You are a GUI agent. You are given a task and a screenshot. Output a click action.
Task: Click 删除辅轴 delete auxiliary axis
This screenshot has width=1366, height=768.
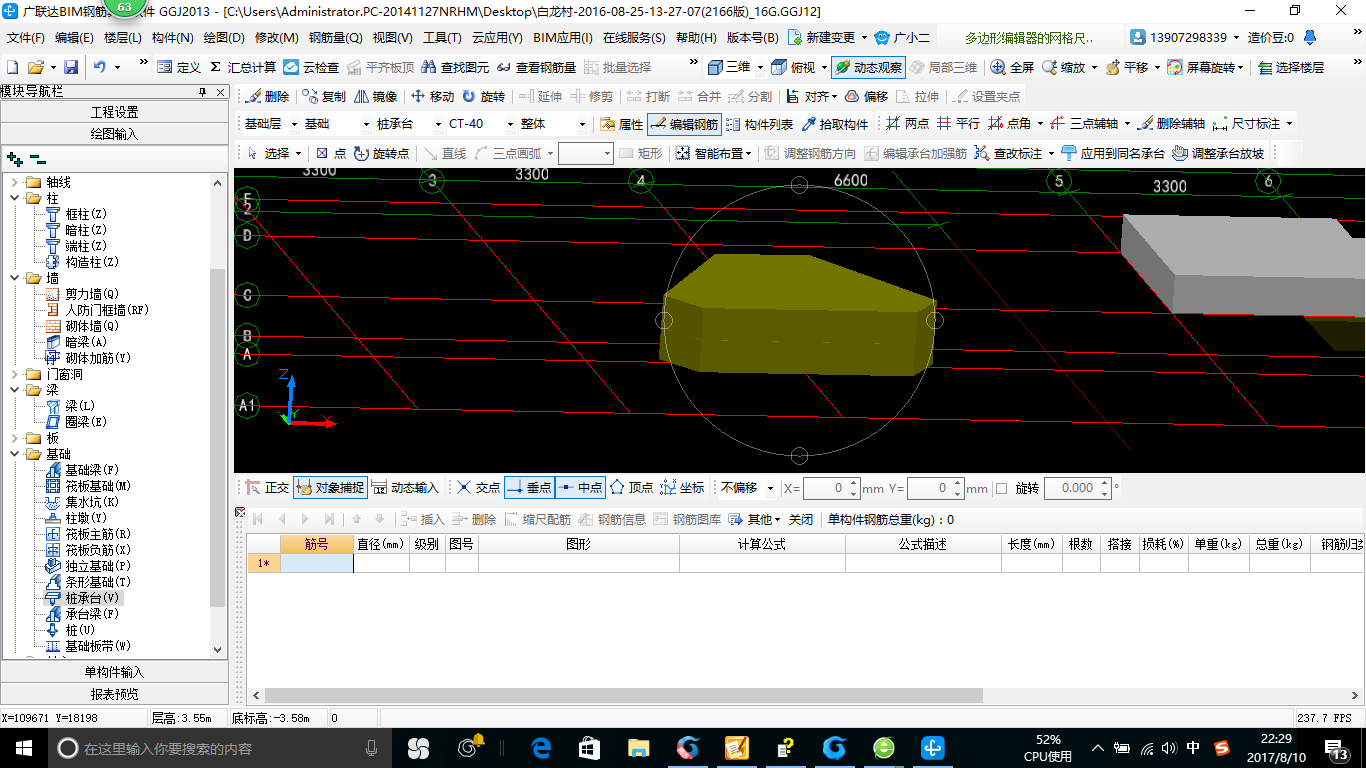click(x=1171, y=124)
